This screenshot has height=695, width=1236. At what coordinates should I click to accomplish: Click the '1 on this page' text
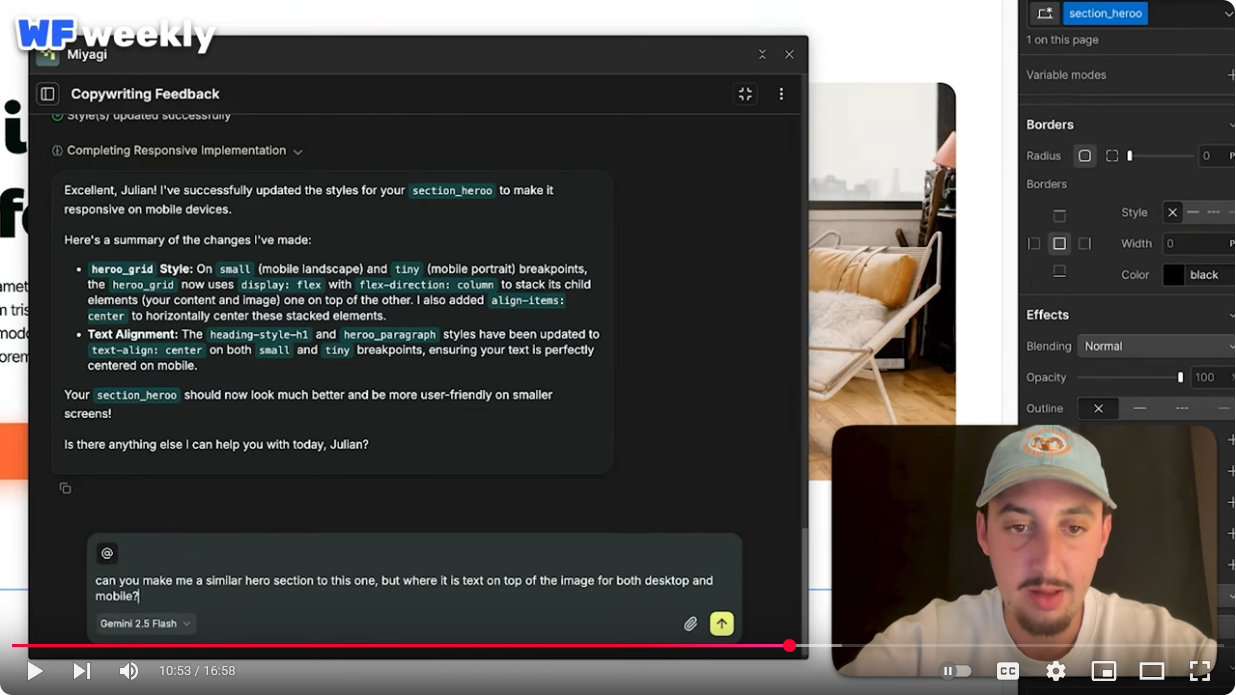1062,40
